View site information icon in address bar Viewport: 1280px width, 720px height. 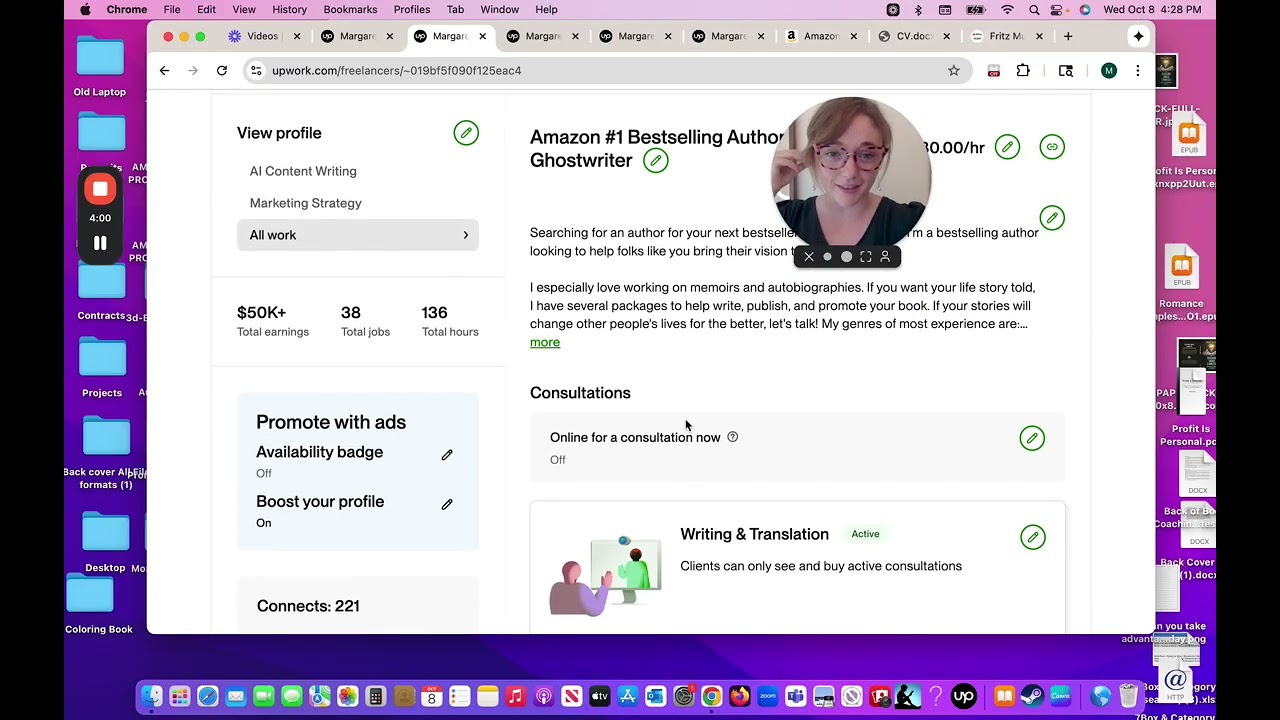[256, 71]
